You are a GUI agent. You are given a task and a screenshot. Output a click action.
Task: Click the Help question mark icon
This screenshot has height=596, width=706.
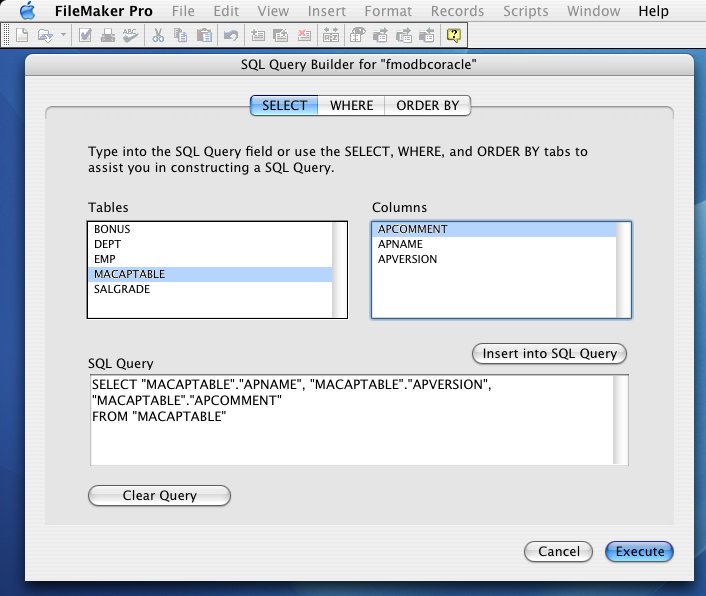[x=454, y=35]
